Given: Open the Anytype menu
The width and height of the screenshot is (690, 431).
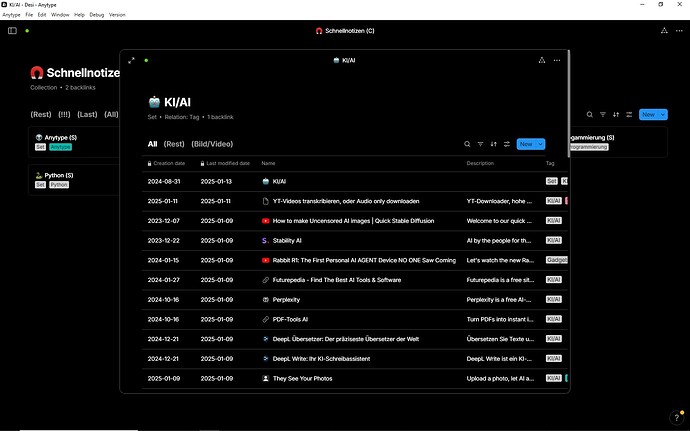Looking at the screenshot, I should point(11,15).
